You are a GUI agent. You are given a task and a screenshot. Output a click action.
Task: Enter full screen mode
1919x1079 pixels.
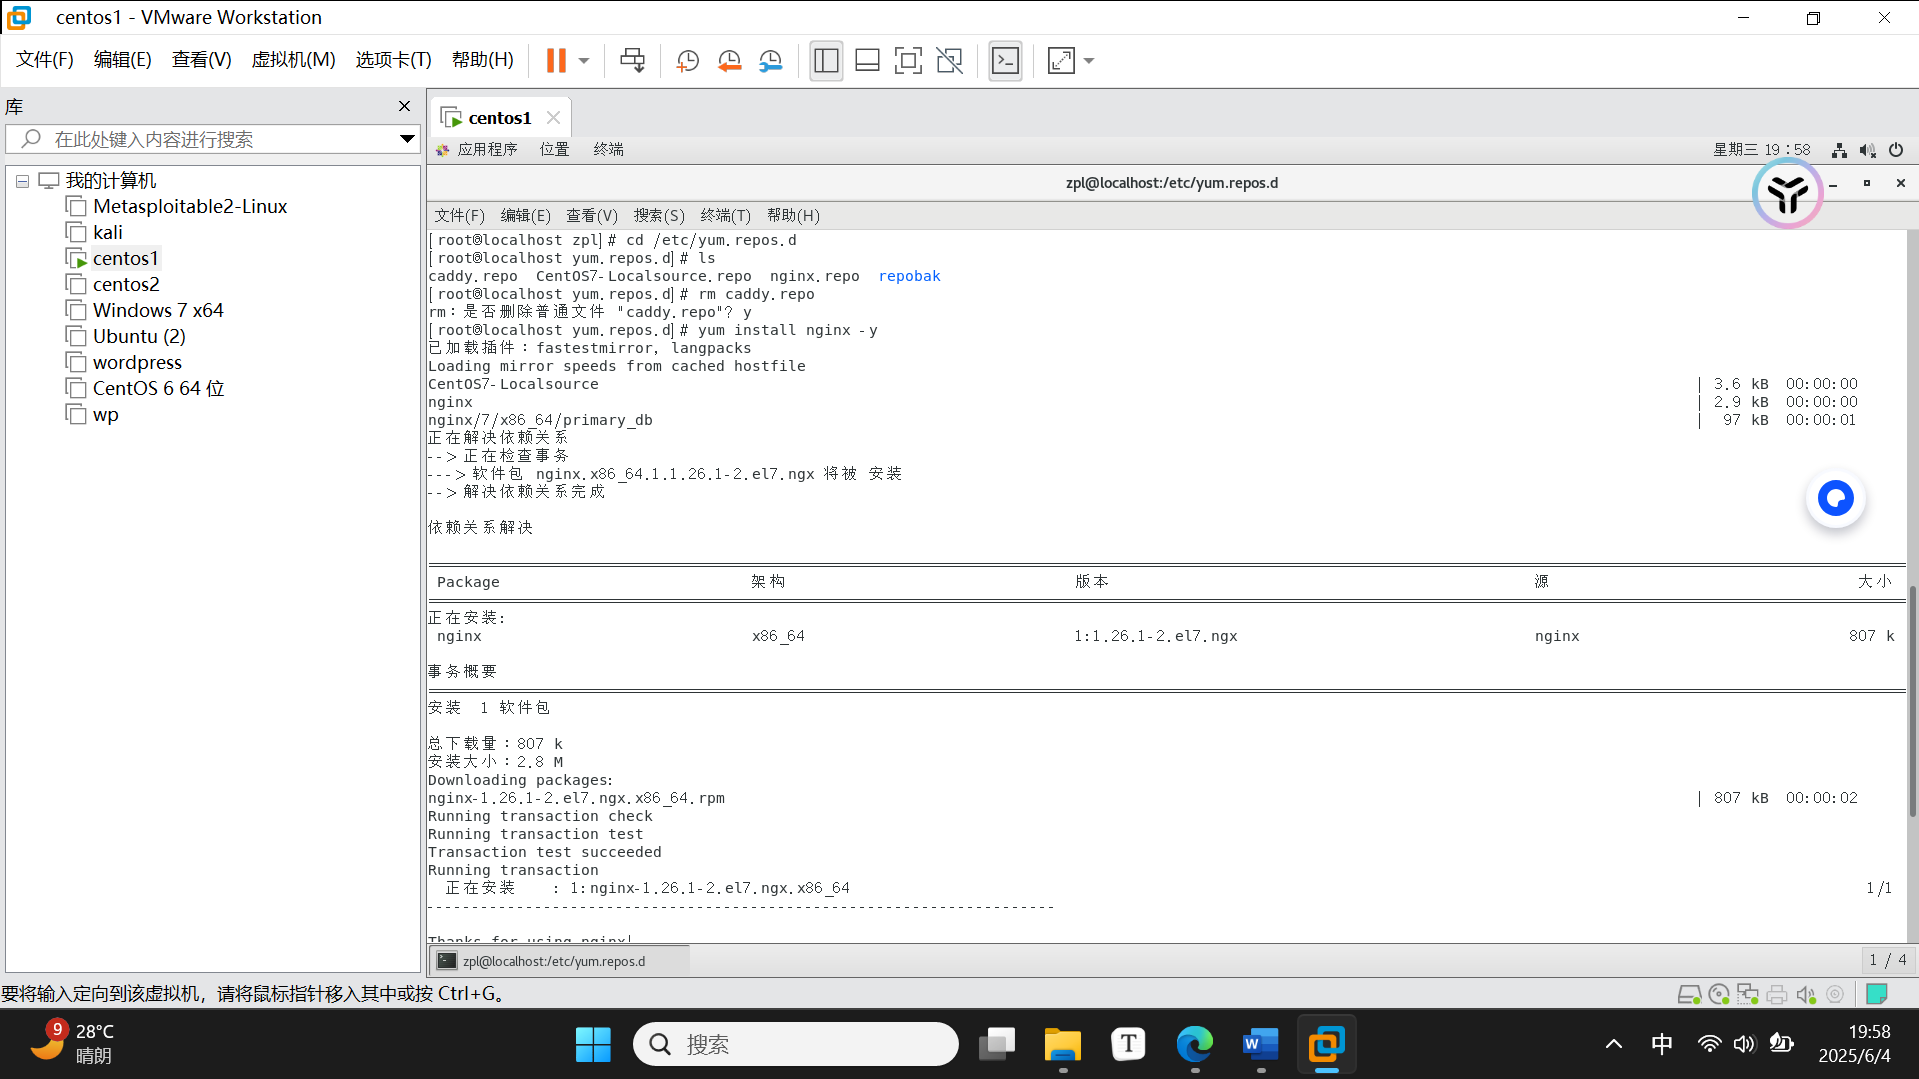[x=908, y=61]
